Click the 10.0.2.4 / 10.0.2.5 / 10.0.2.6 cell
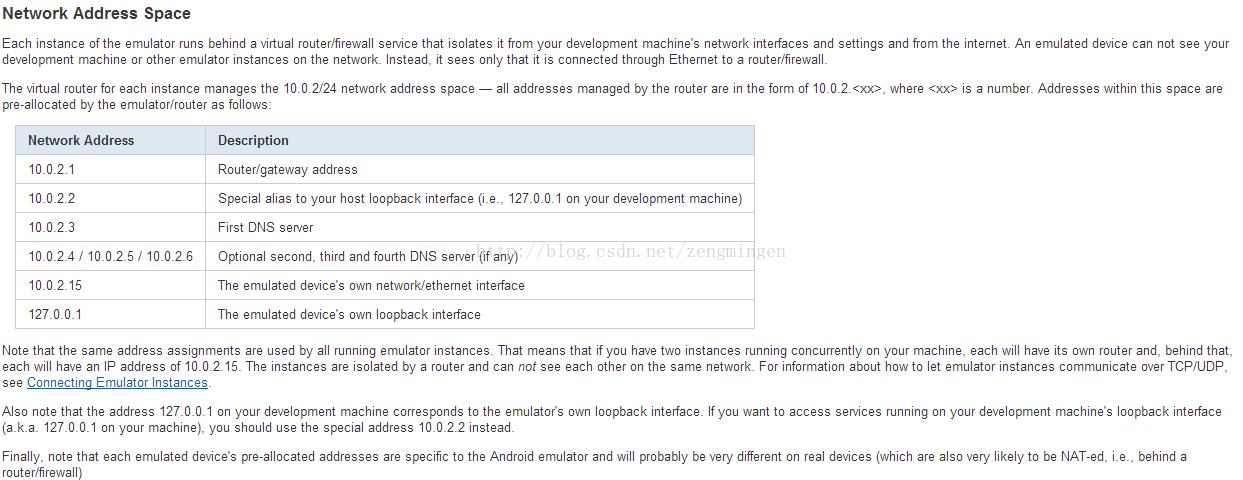1243x480 pixels. [x=110, y=256]
